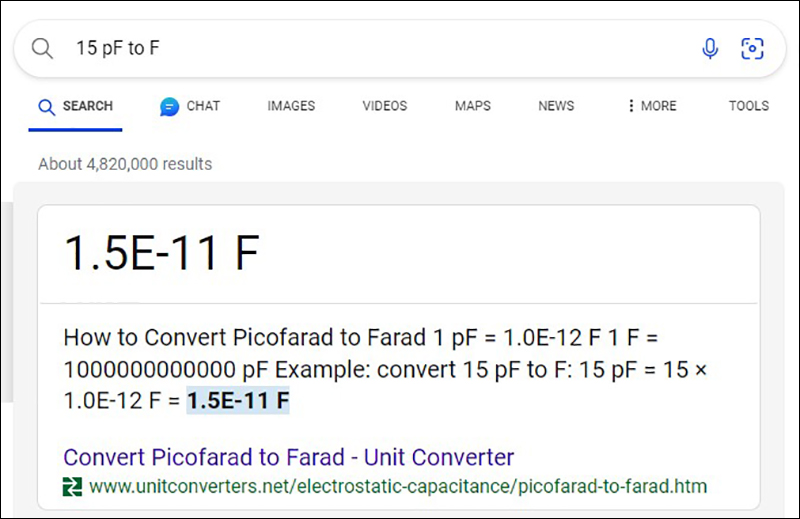
Task: Click the www.unitconverters.net URL
Action: click(x=397, y=487)
